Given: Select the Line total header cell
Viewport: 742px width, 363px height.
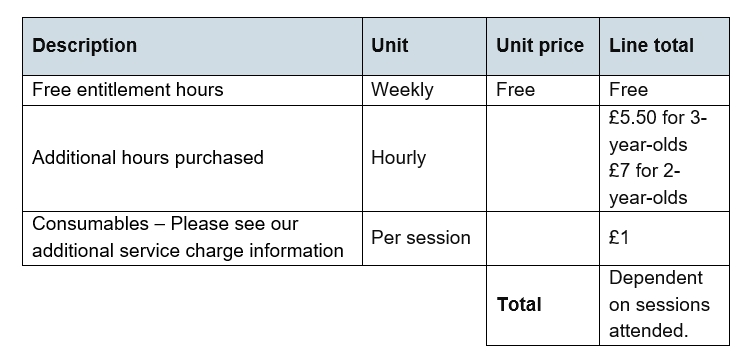Looking at the screenshot, I should click(664, 46).
